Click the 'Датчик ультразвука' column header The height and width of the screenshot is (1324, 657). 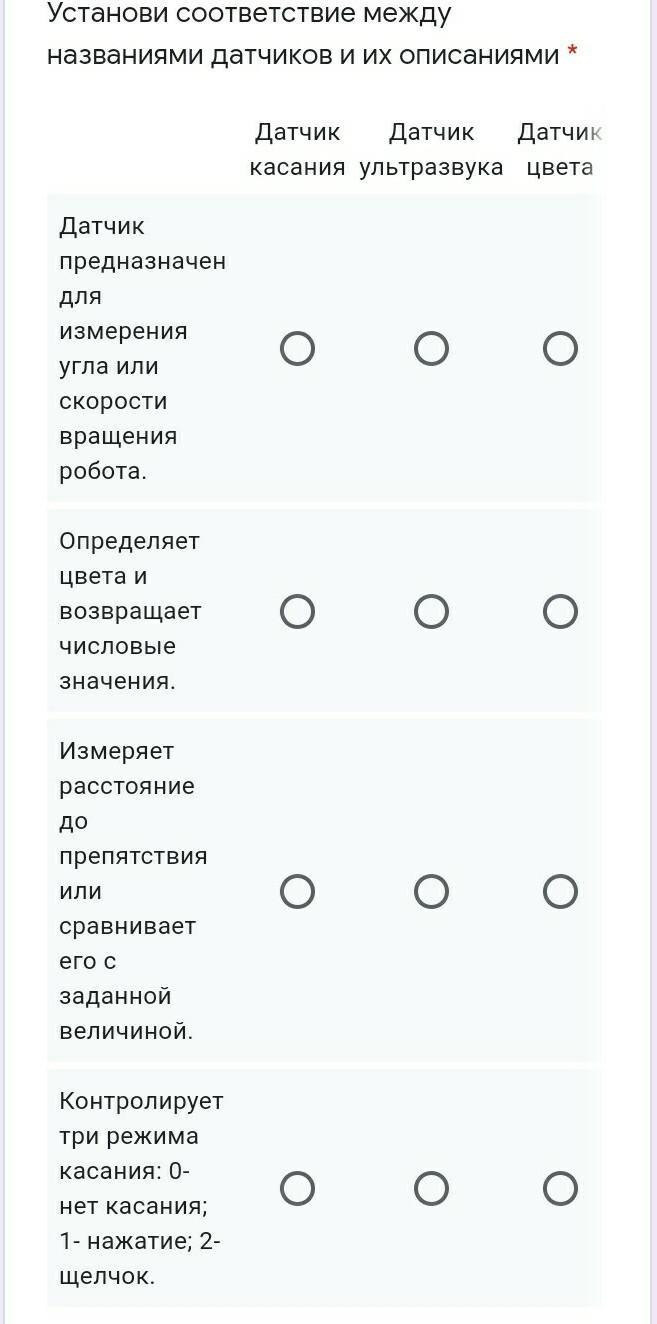[431, 149]
